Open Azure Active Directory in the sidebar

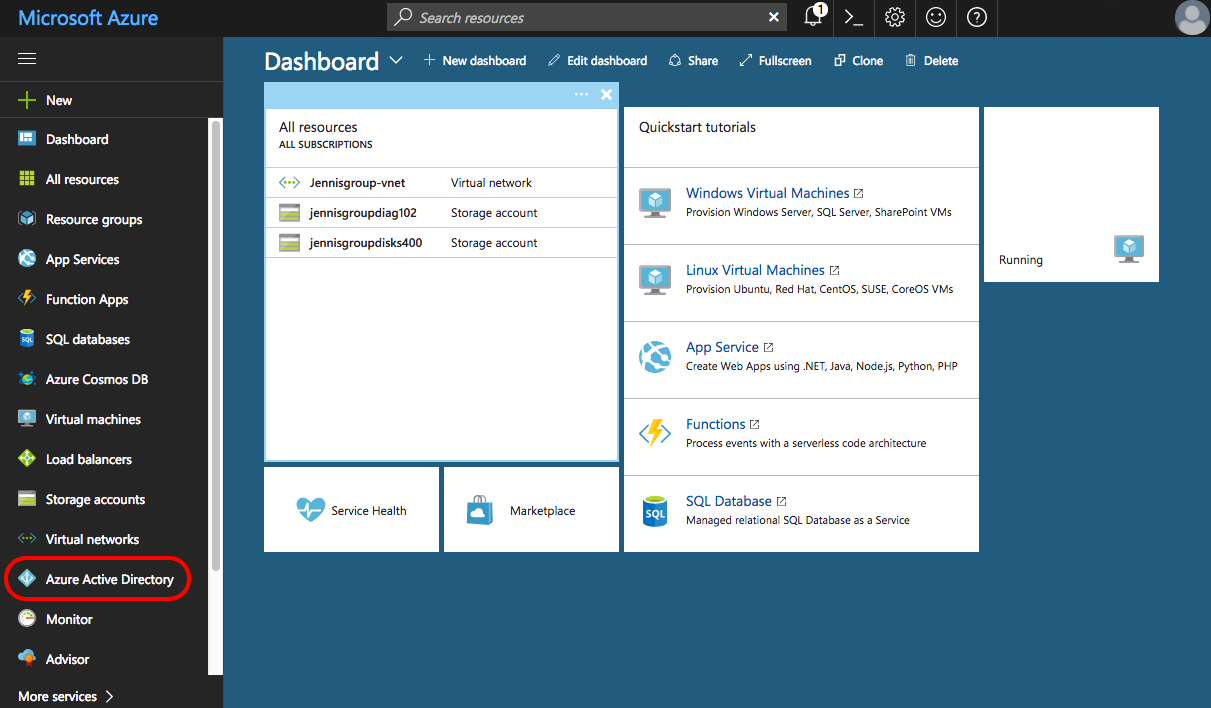point(110,579)
